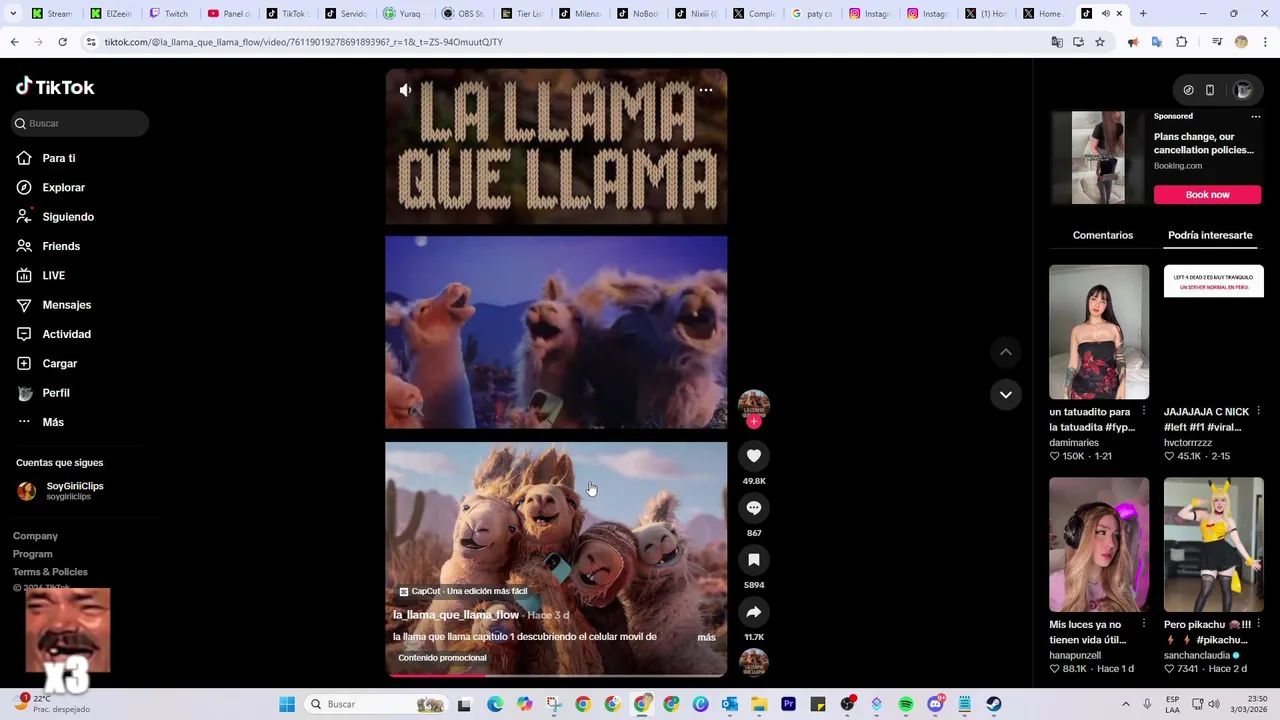Screen dimensions: 1280x720
Task: Open the sound disc at the bottom of the action column
Action: point(754,662)
